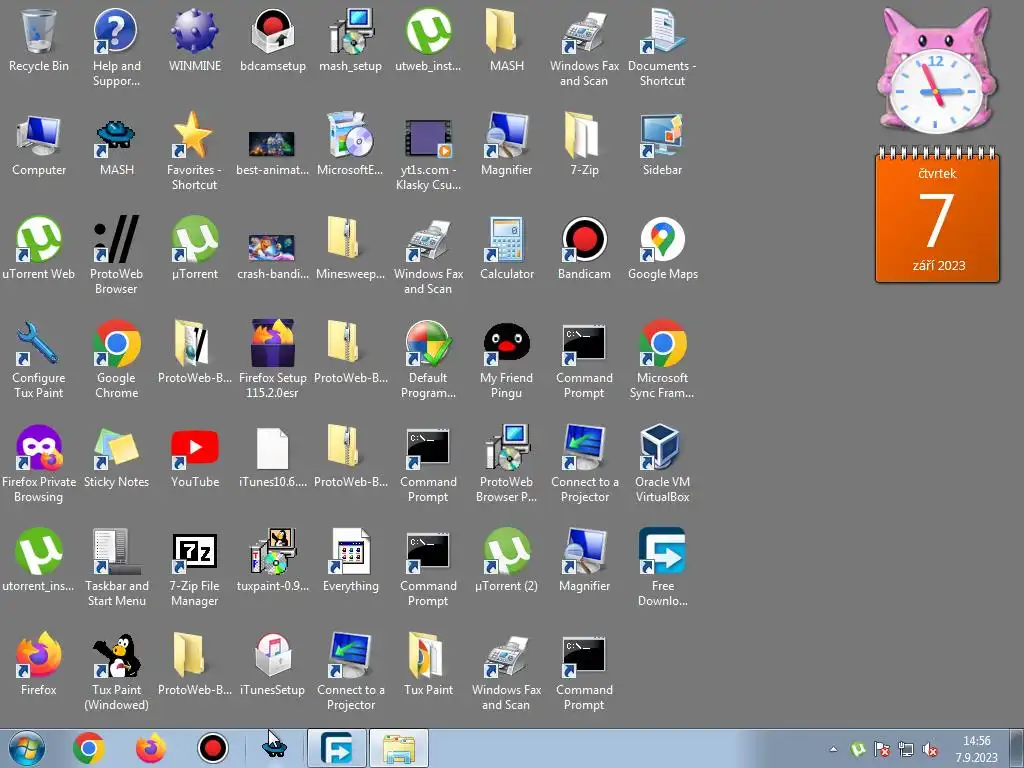Viewport: 1024px width, 768px height.
Task: Click the 7-Zip File Manager icon
Action: pos(195,551)
